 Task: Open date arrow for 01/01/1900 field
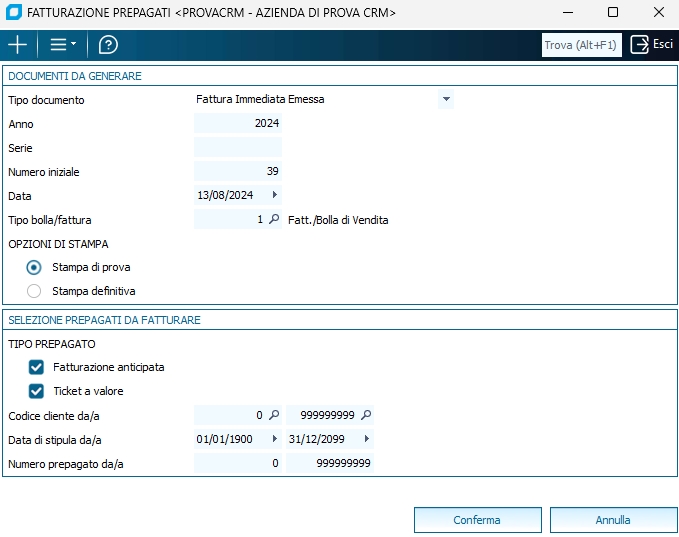[275, 439]
